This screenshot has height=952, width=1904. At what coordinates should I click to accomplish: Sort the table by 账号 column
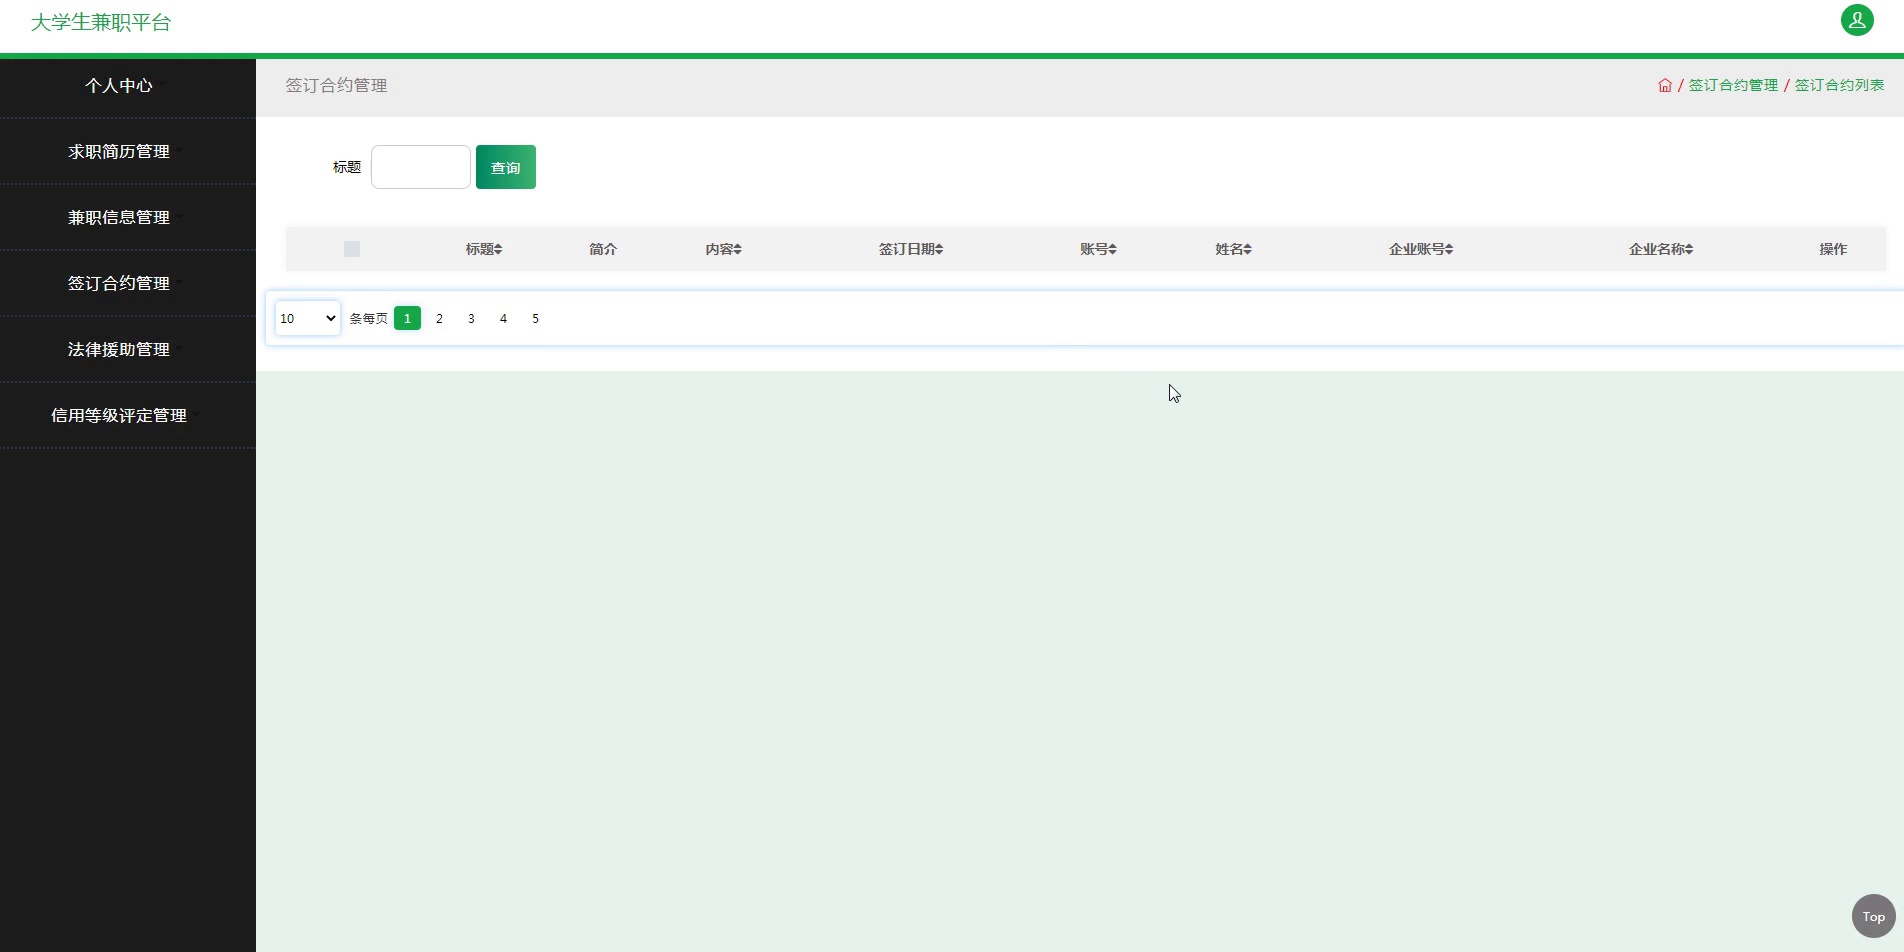pos(1097,249)
